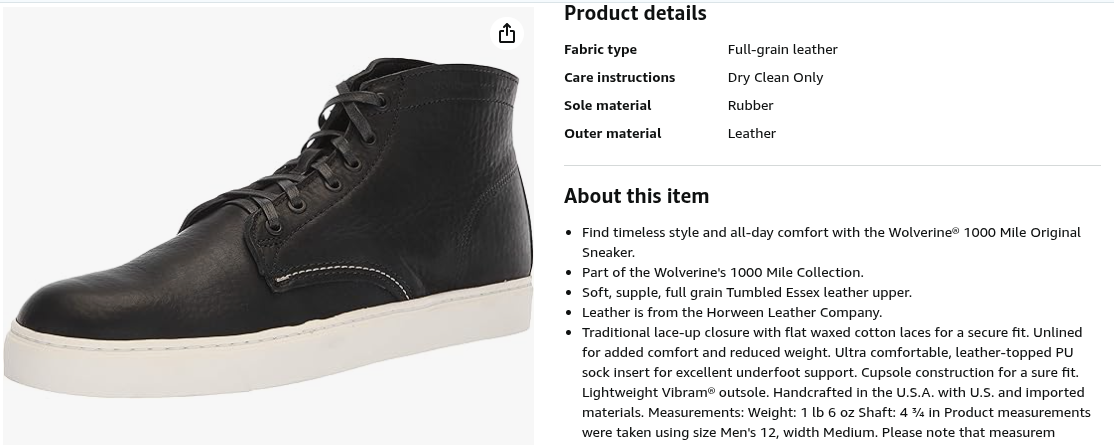Select the Horween Leather Company bullet
The height and width of the screenshot is (445, 1114).
732,312
